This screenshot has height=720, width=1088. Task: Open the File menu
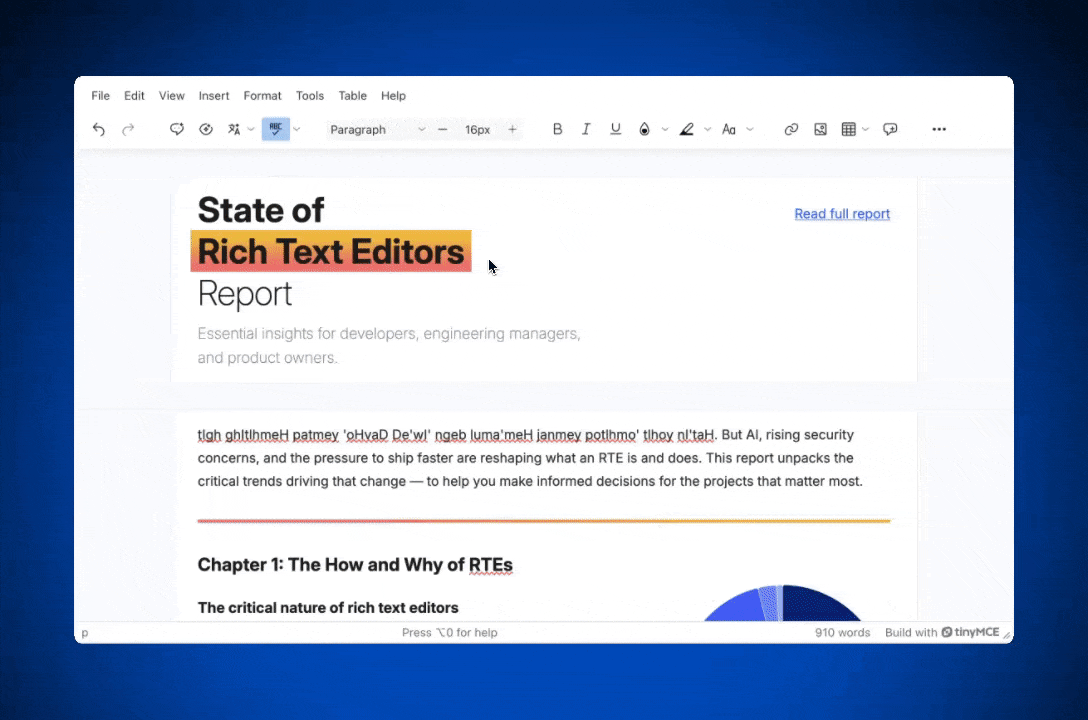pos(101,96)
